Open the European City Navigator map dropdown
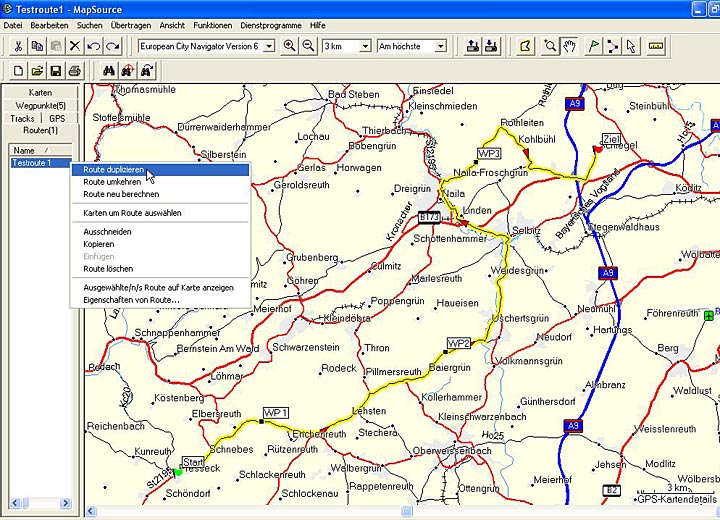Screen dimensions: 720x520 (268, 46)
